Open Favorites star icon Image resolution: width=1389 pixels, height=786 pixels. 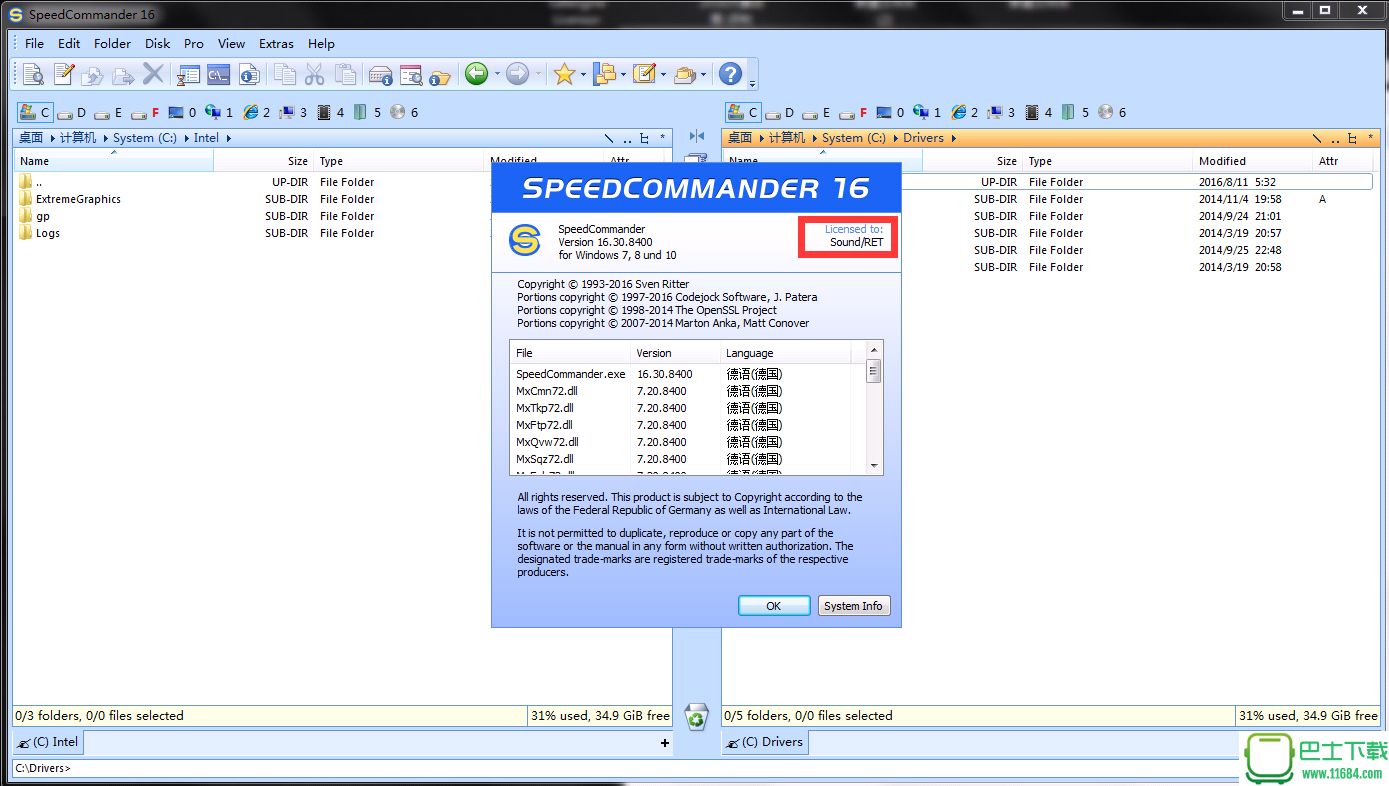pyautogui.click(x=564, y=73)
